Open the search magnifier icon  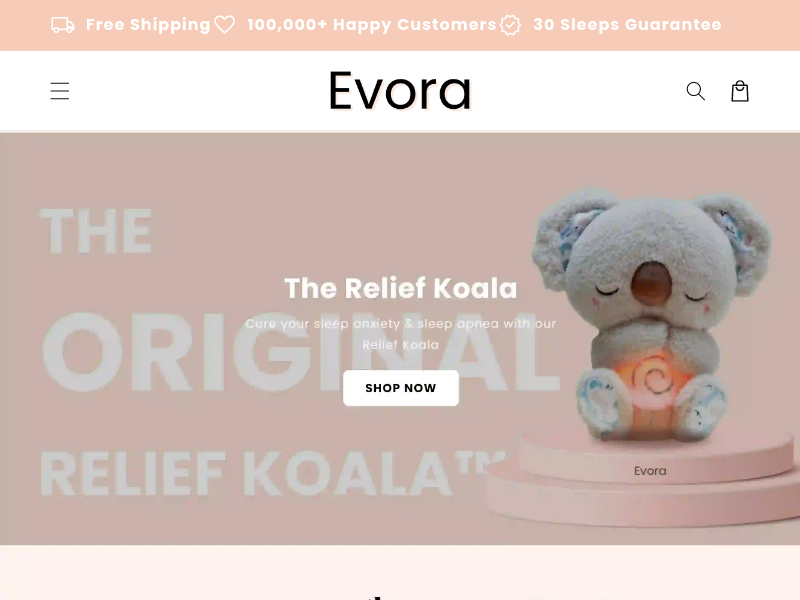click(695, 91)
